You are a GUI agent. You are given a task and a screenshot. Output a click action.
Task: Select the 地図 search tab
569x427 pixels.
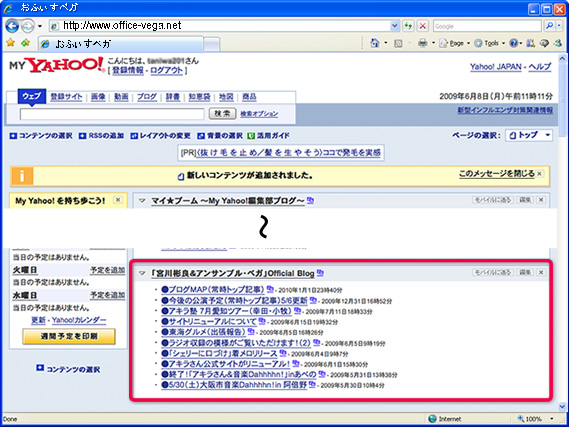(226, 97)
